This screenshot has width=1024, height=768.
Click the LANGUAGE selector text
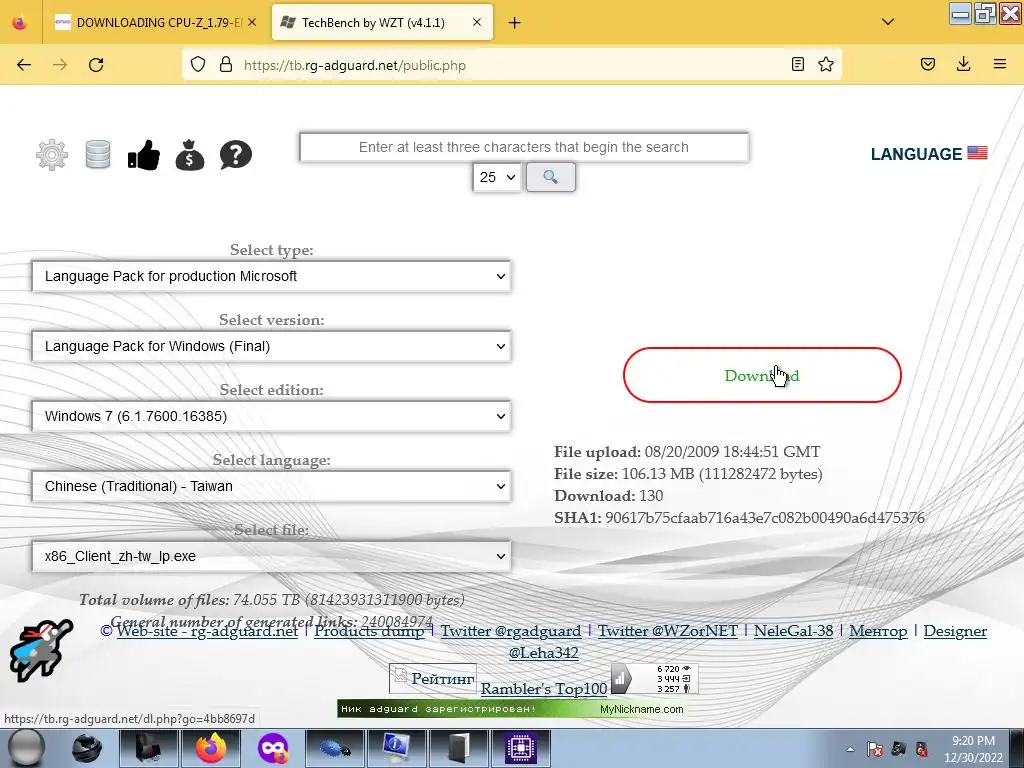point(916,154)
